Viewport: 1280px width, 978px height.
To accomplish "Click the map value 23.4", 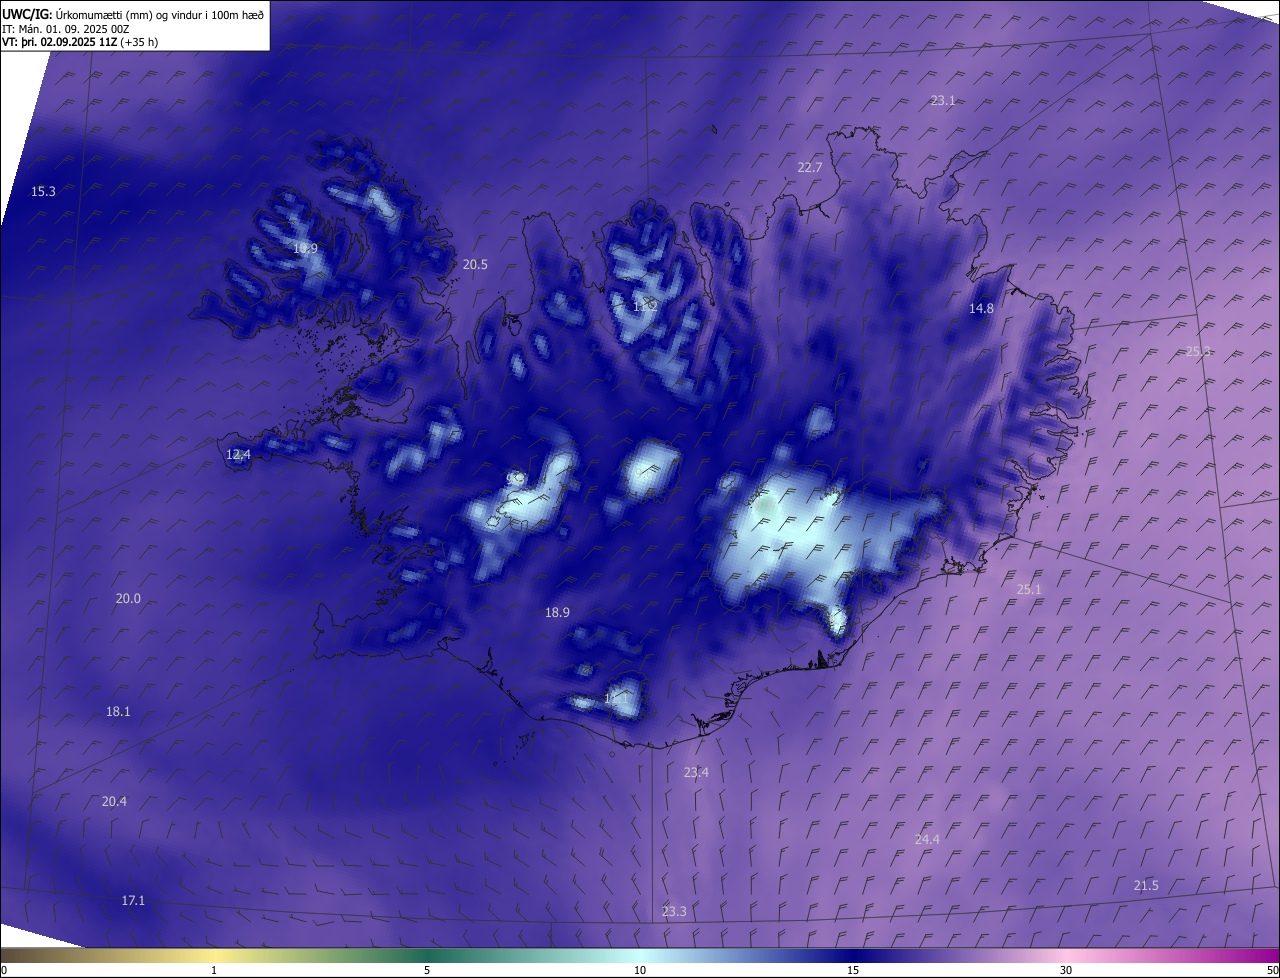I will coord(696,772).
